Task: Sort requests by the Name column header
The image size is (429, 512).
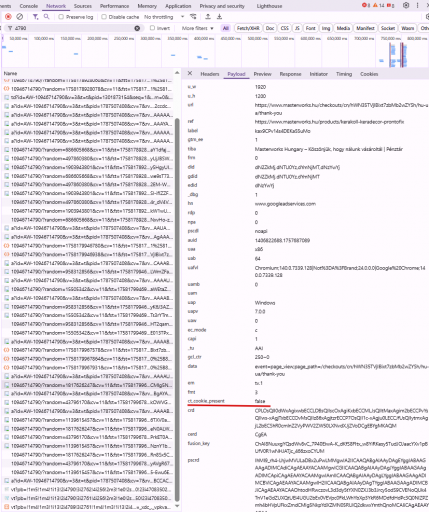Action: tap(10, 73)
